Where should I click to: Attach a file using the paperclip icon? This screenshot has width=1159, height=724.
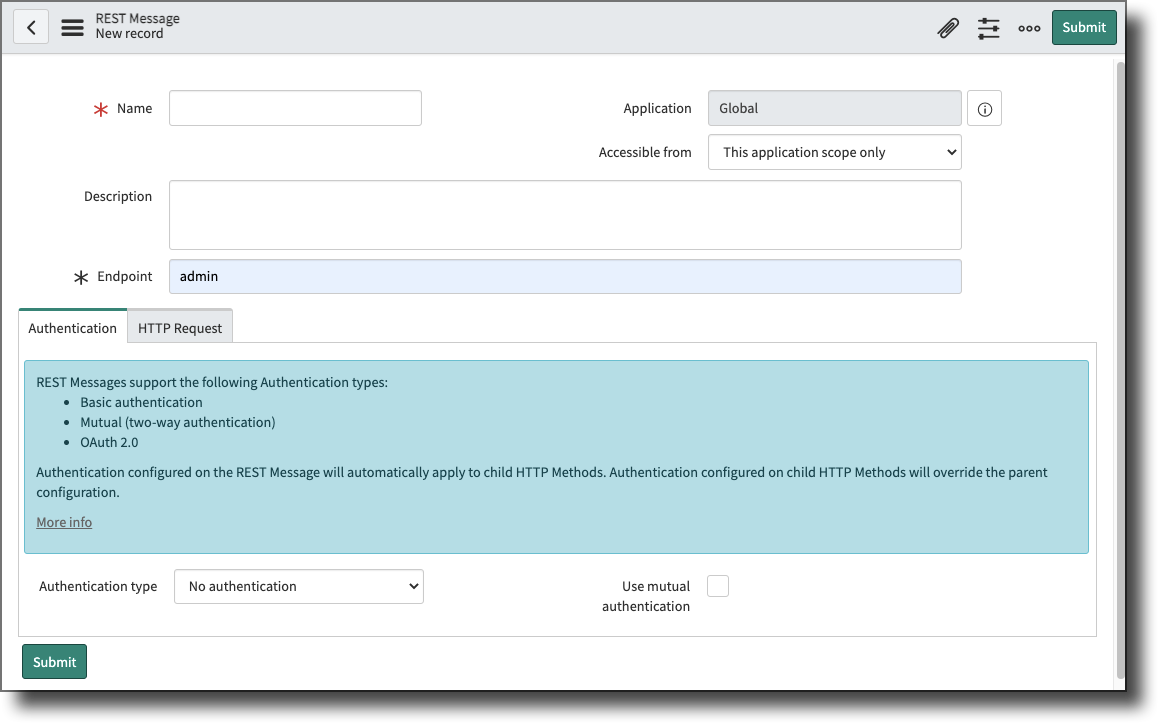[948, 27]
